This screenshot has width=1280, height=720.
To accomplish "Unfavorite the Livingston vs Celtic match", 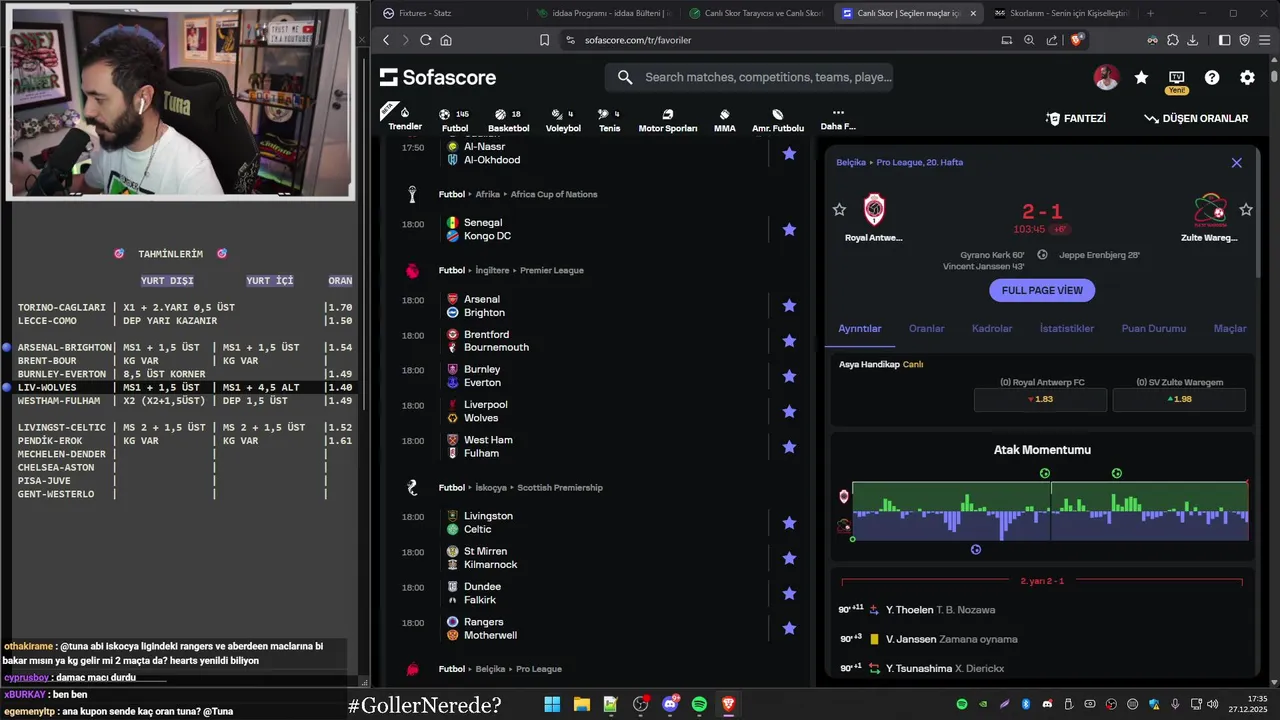I will pos(789,523).
